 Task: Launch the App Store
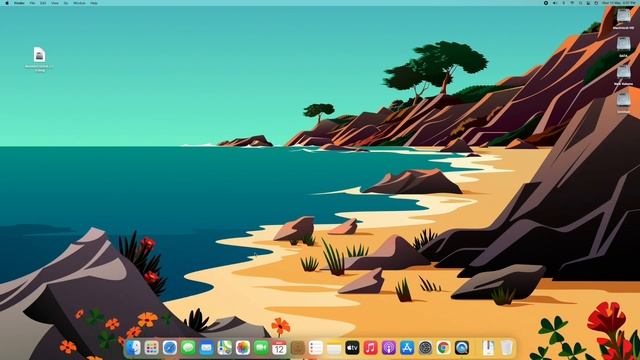pyautogui.click(x=407, y=348)
